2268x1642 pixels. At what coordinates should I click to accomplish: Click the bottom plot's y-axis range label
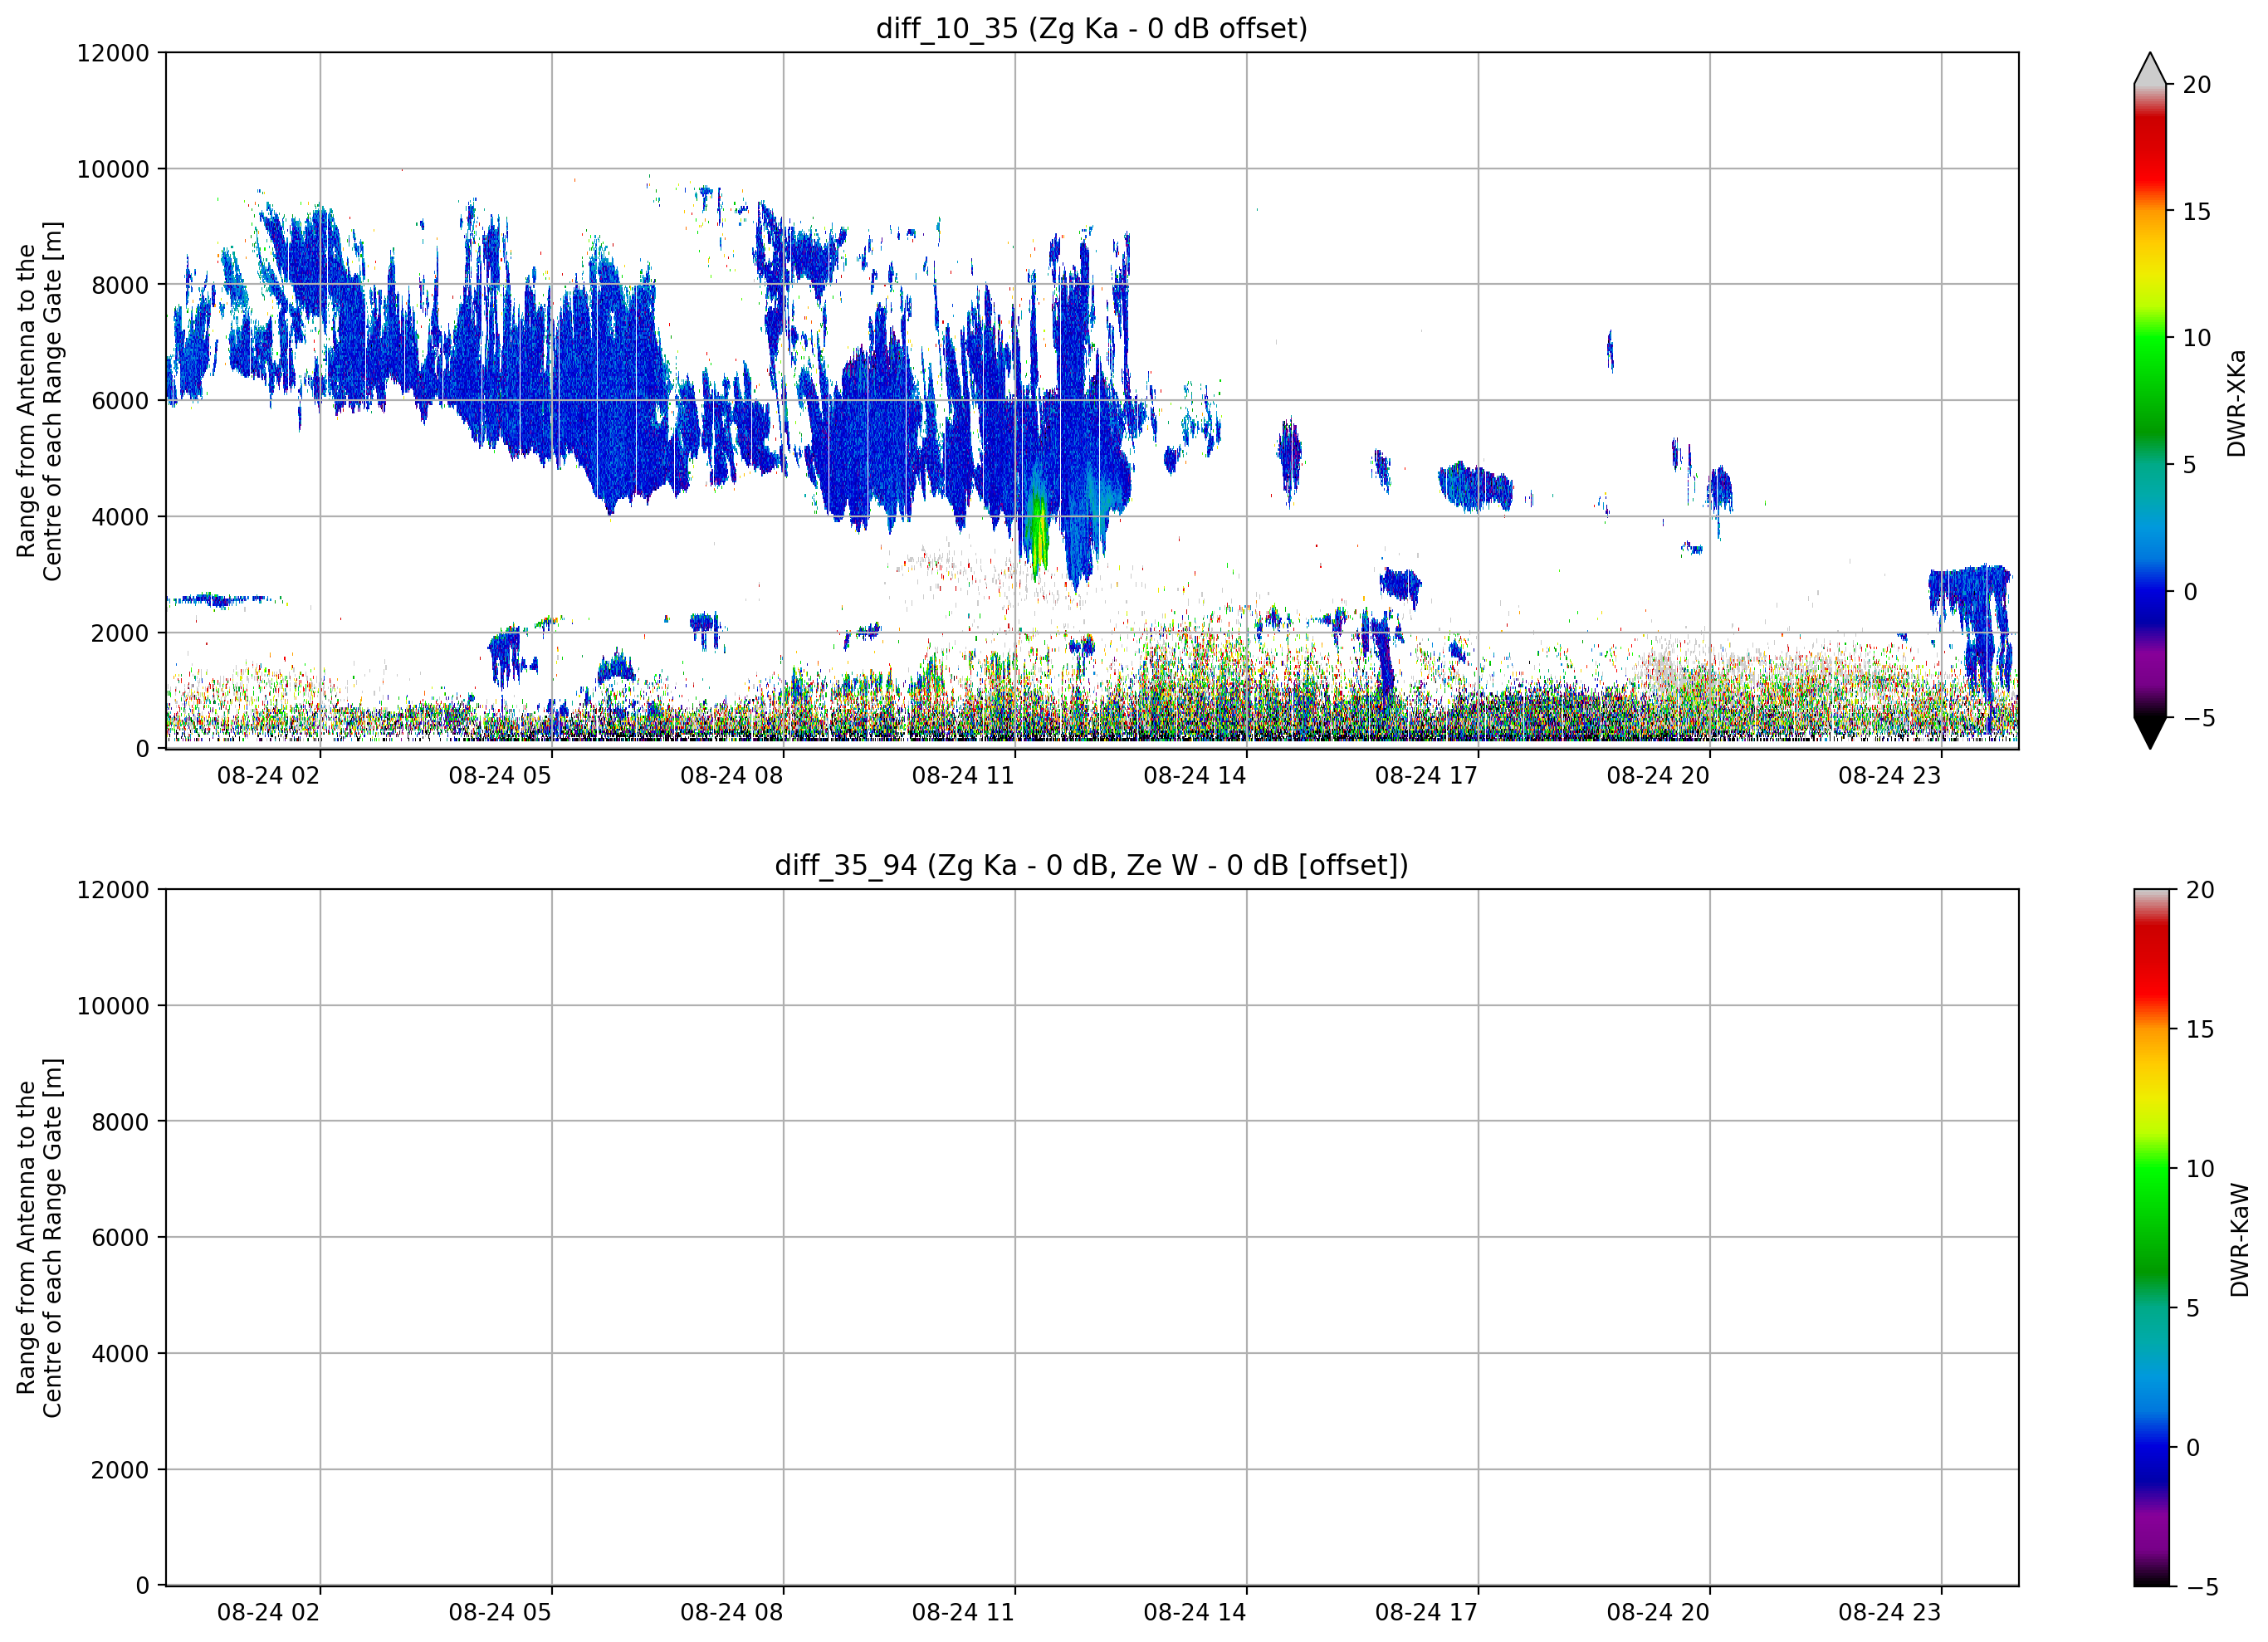point(40,1238)
